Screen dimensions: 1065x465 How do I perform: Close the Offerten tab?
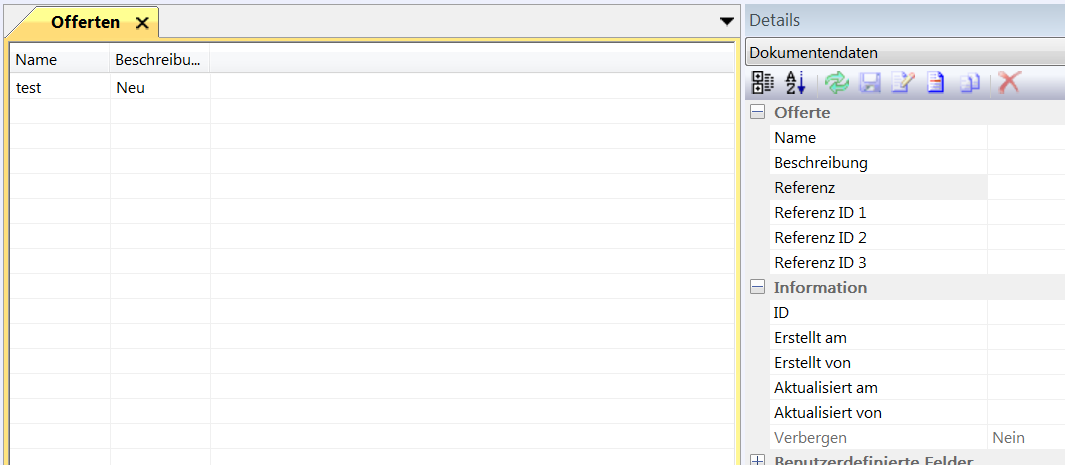(x=142, y=22)
